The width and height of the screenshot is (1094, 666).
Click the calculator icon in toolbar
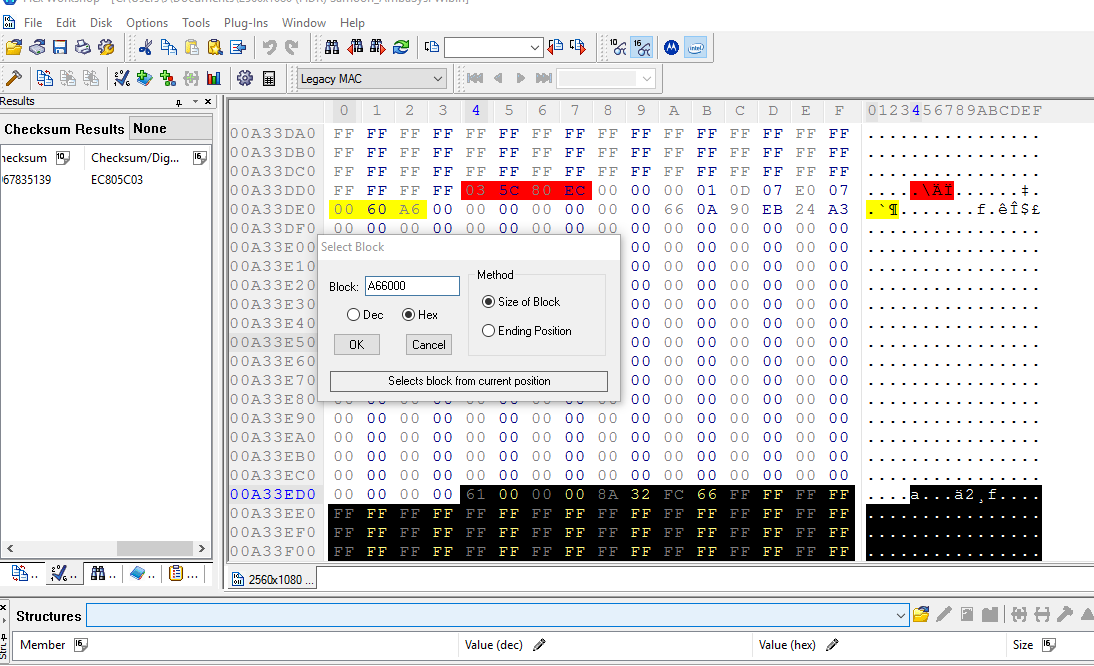tap(269, 78)
